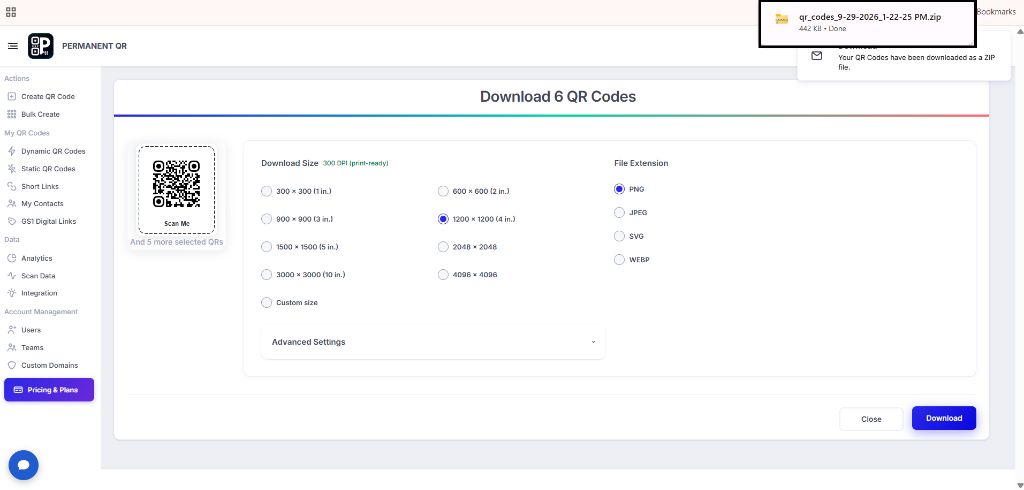Click the Short Links chain icon
The height and width of the screenshot is (490, 1024).
[11, 186]
